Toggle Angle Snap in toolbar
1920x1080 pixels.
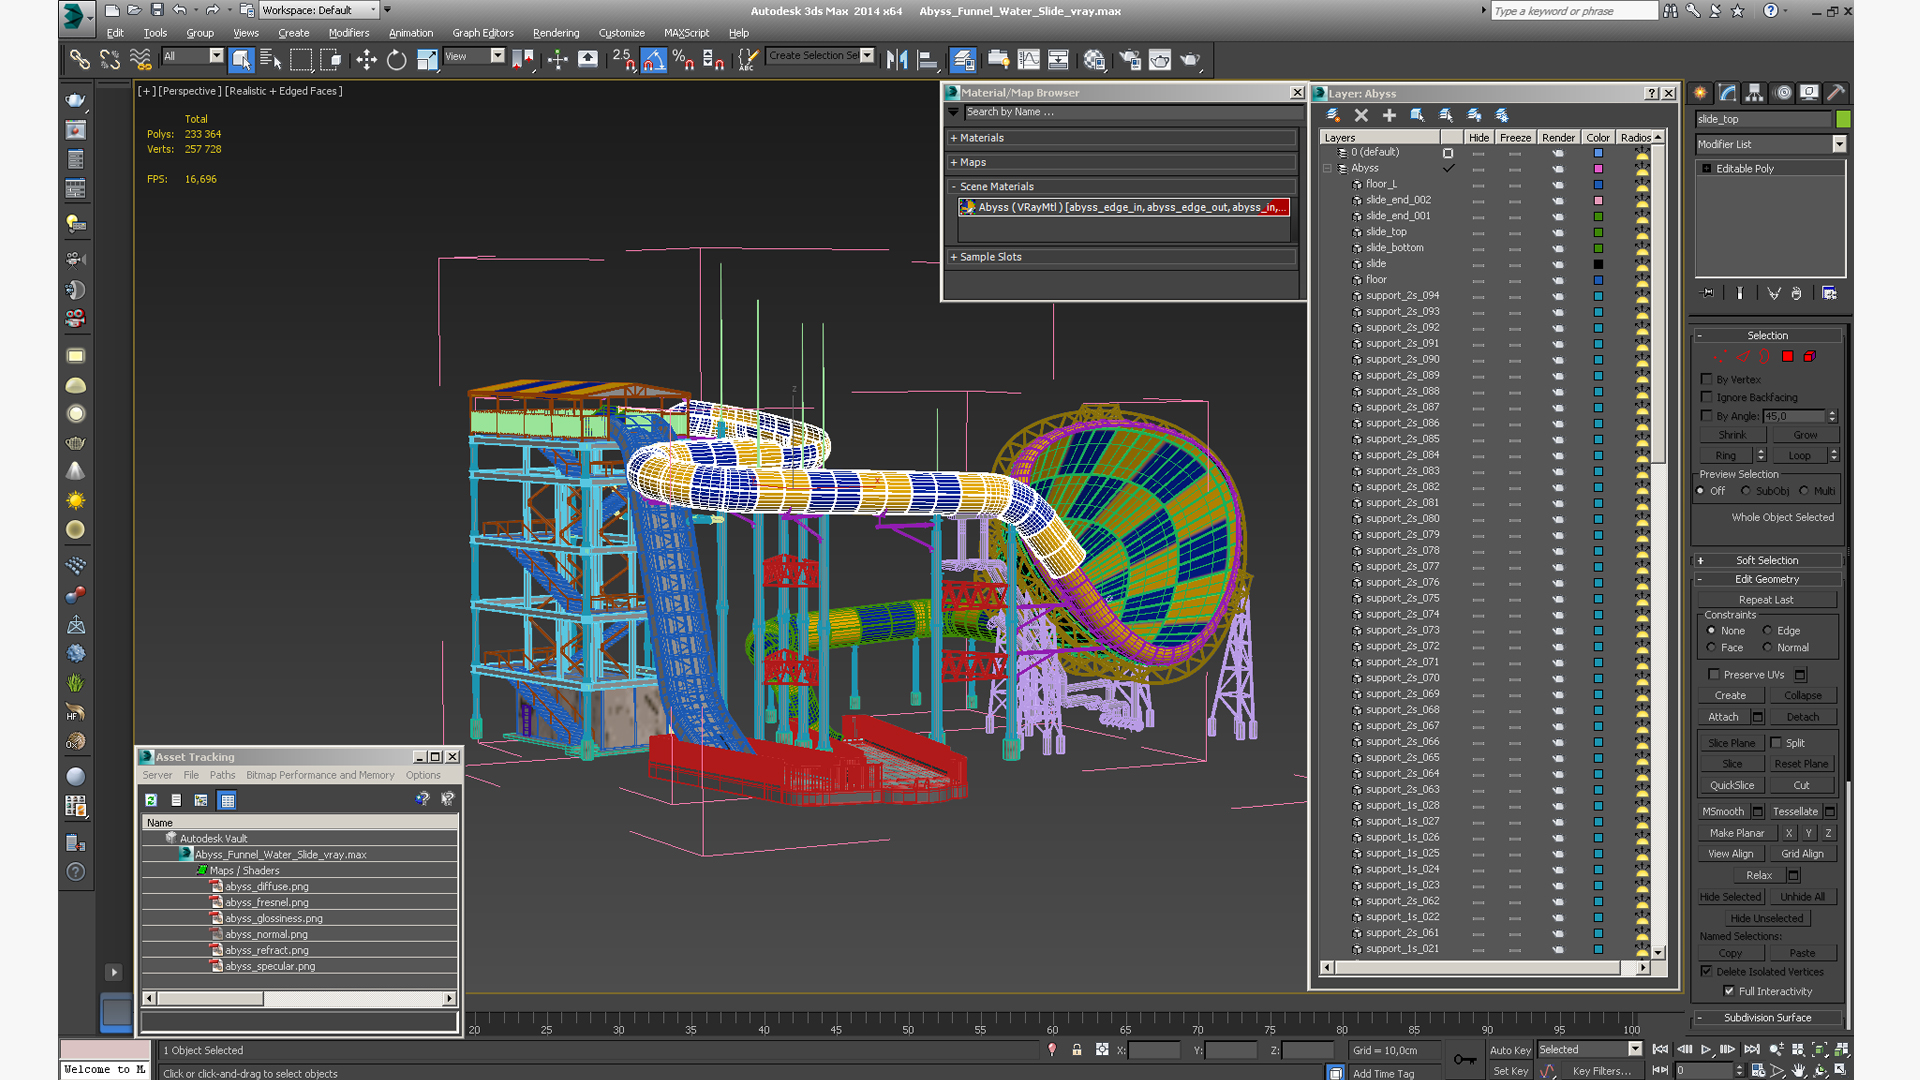653,60
